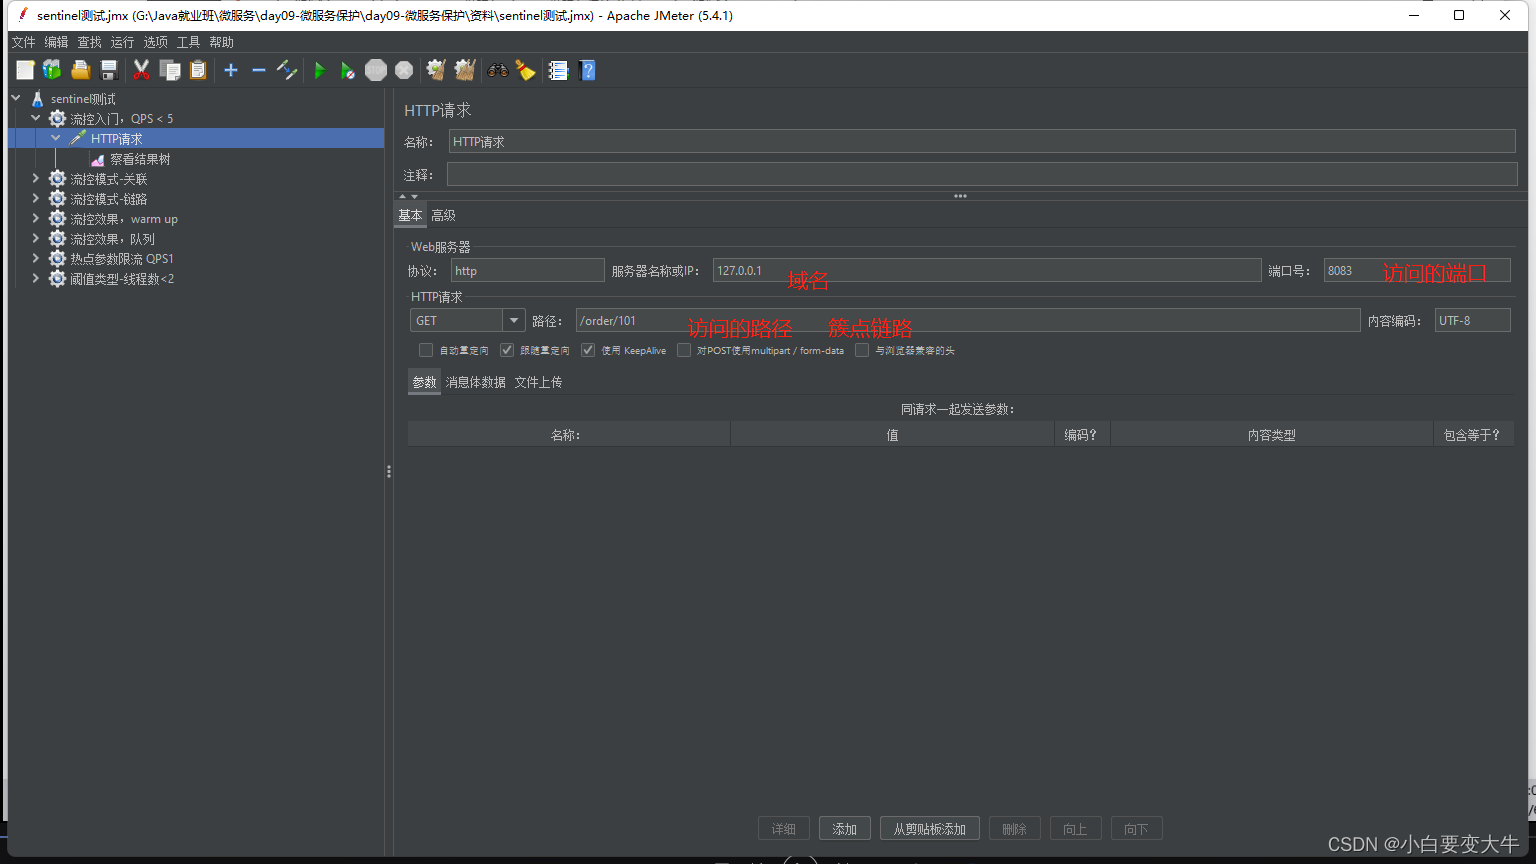Expand the 流控模式-关联 thread group

(36, 179)
